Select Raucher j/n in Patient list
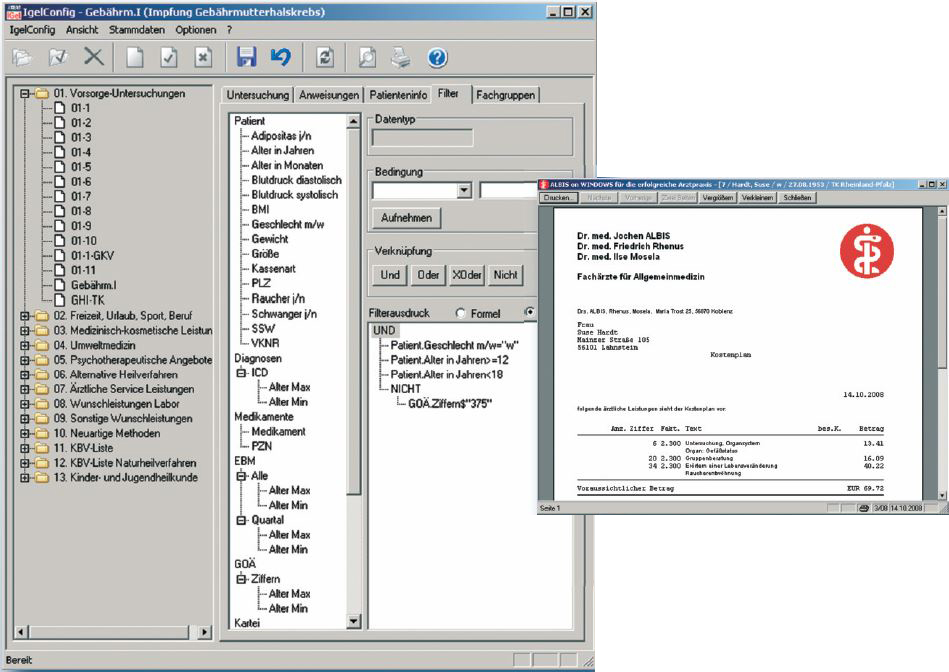The width and height of the screenshot is (949, 672). click(x=278, y=299)
